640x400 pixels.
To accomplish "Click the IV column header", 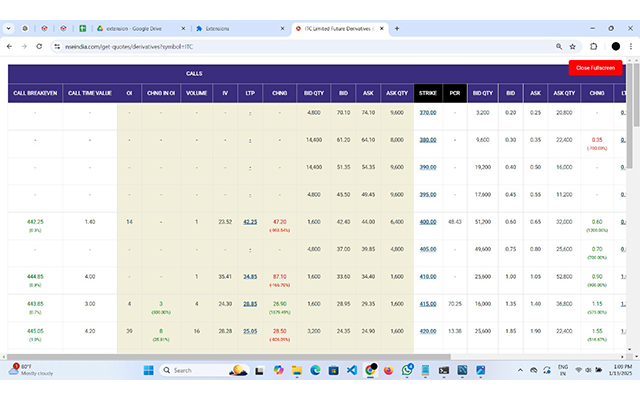I will [225, 93].
